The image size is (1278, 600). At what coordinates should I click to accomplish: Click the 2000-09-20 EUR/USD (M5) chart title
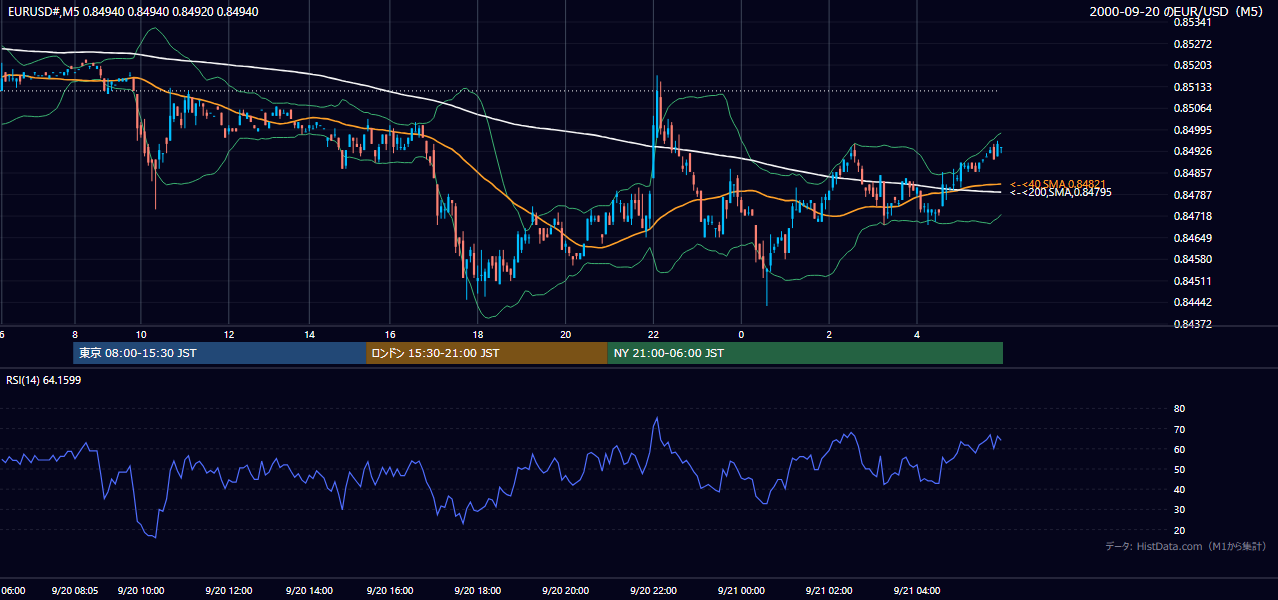pyautogui.click(x=1178, y=12)
